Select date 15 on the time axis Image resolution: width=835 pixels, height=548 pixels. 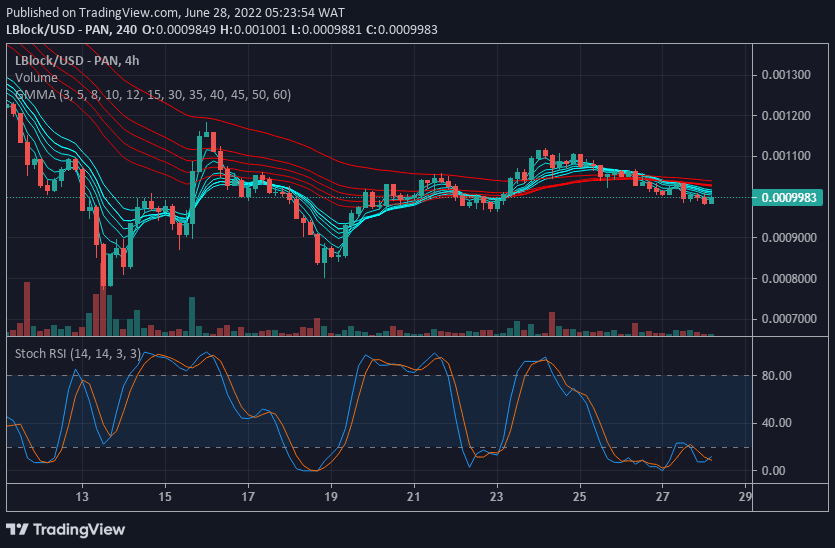coord(165,497)
